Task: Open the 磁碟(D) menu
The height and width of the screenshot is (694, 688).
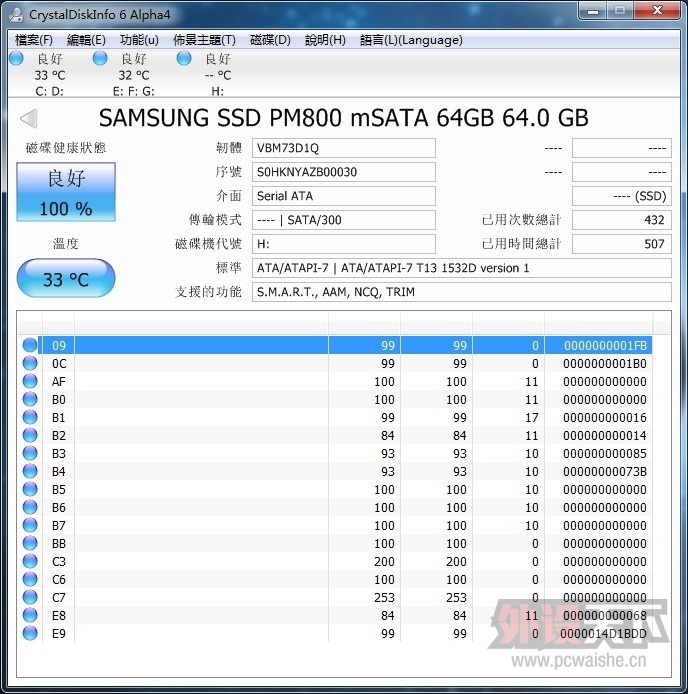Action: click(270, 40)
